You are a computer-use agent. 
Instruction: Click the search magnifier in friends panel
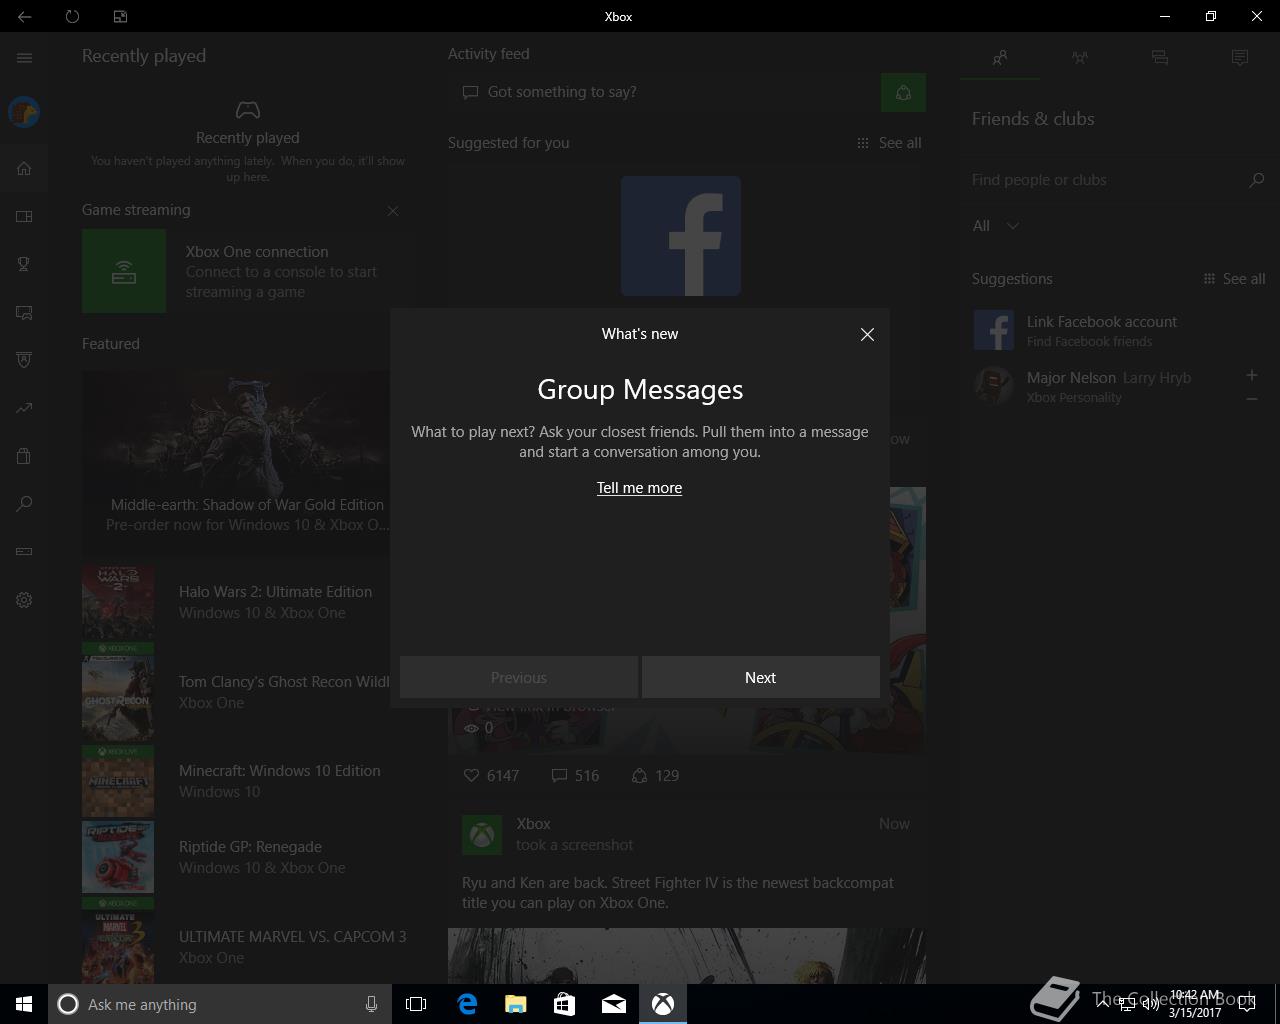(1257, 180)
